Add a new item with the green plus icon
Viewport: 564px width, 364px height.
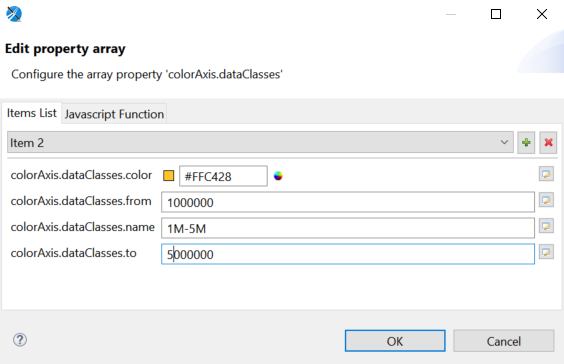click(526, 143)
